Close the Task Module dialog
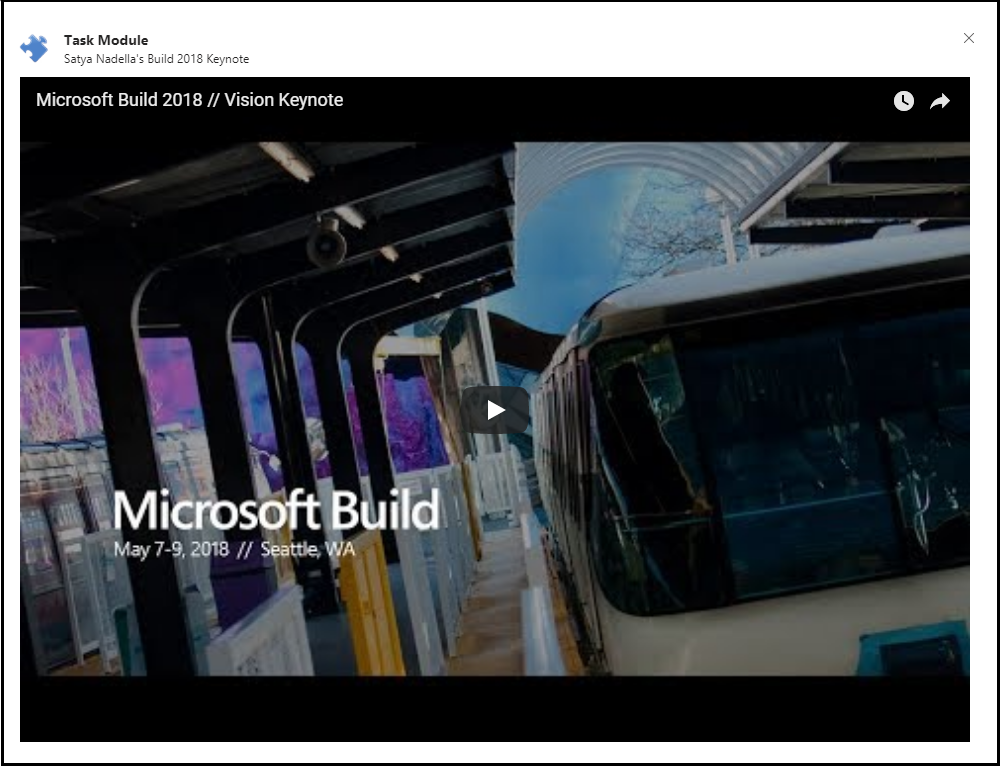 [969, 38]
